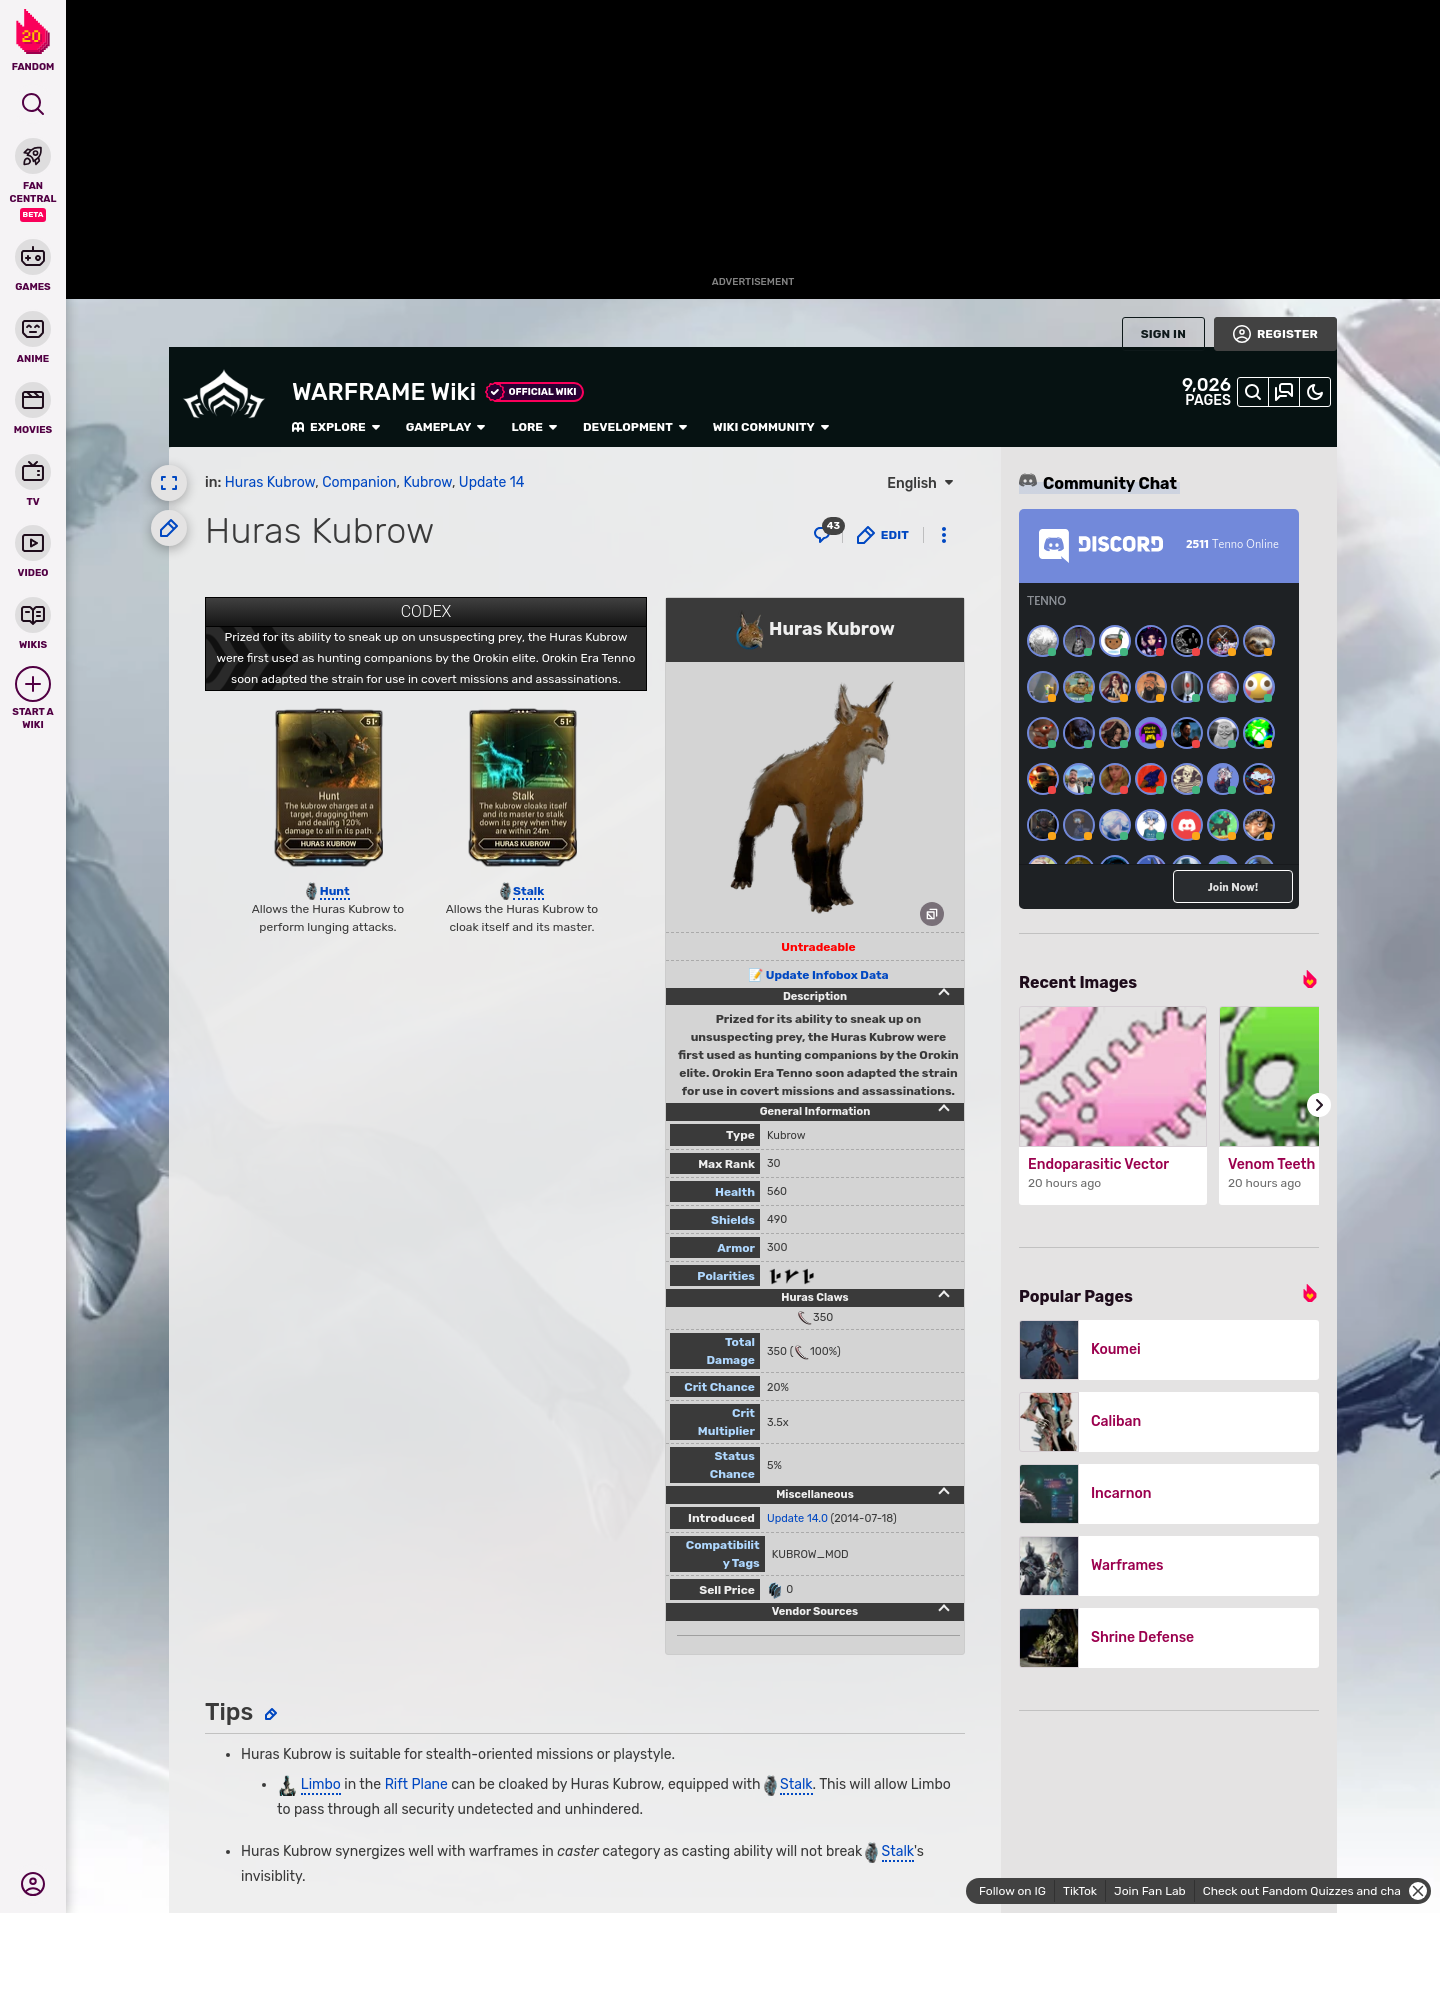This screenshot has width=1440, height=2000.
Task: Click the Popular Pages flame icon
Action: tap(1309, 1294)
